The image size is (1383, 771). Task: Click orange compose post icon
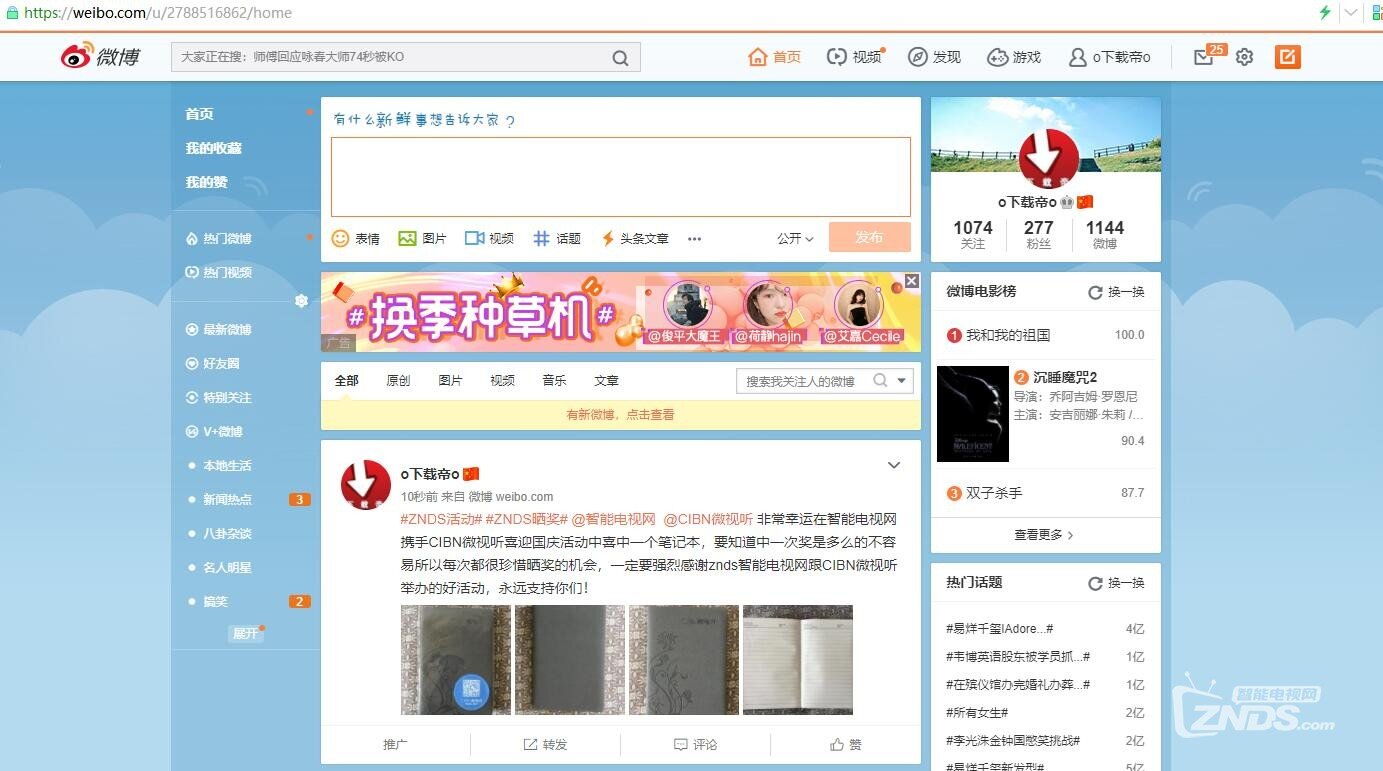(x=1288, y=57)
